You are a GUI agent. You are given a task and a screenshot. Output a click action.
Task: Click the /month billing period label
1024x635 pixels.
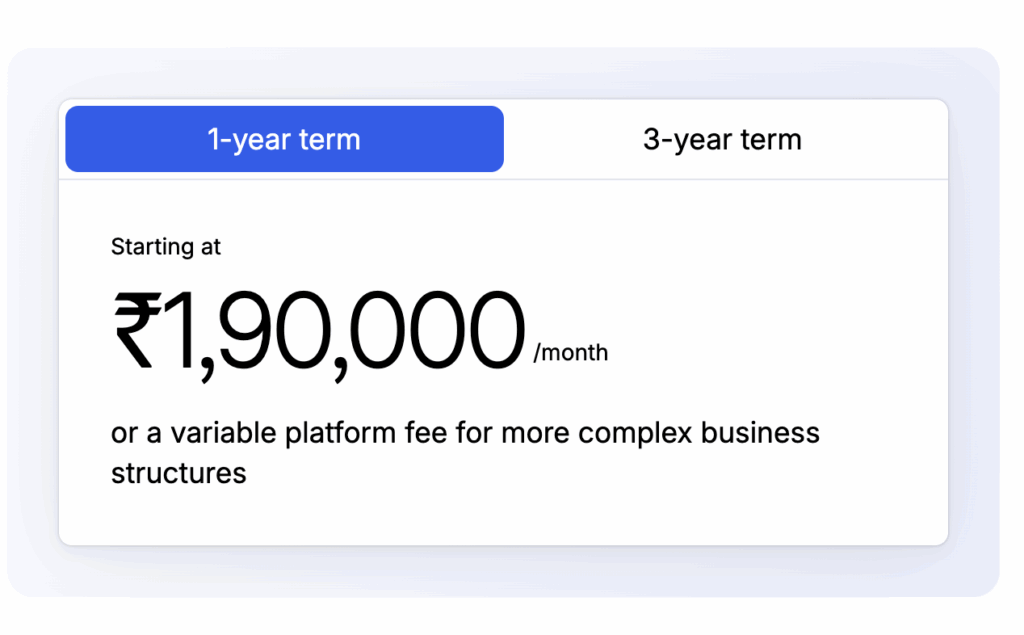point(571,353)
